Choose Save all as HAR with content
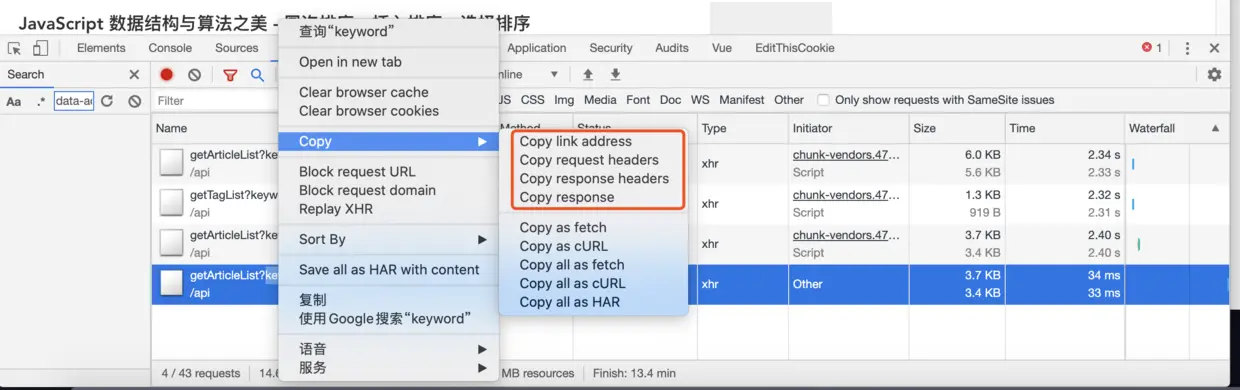This screenshot has height=390, width=1240. [389, 270]
